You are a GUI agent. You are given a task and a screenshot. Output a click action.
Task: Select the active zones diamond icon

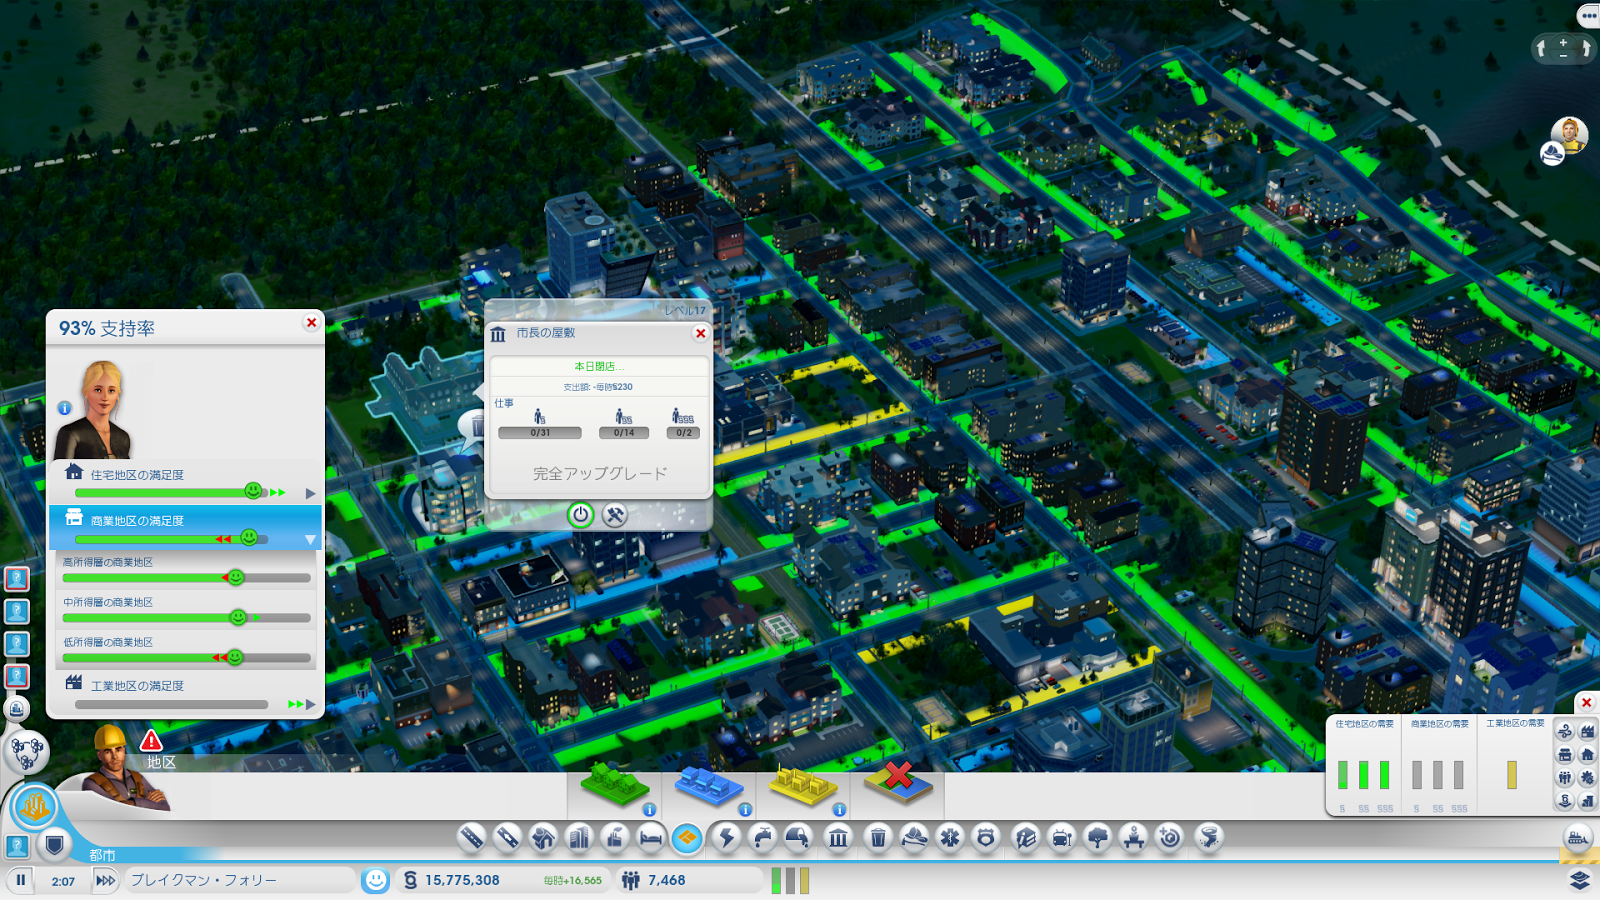tap(687, 837)
